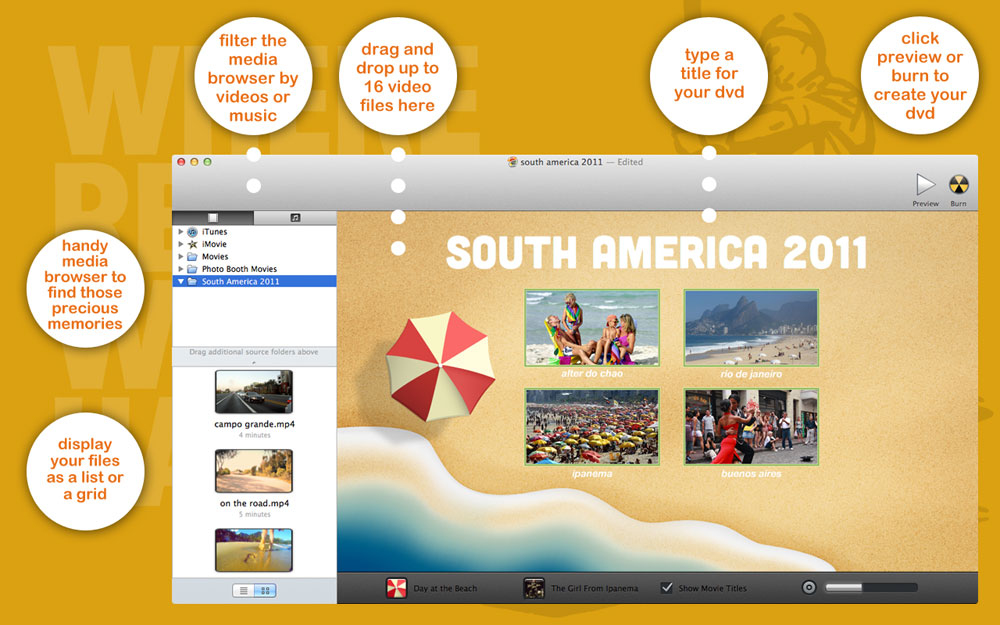This screenshot has height=625, width=1000.
Task: Click the SOUTH AMERICA 2011 DVD title
Action: pyautogui.click(x=656, y=253)
